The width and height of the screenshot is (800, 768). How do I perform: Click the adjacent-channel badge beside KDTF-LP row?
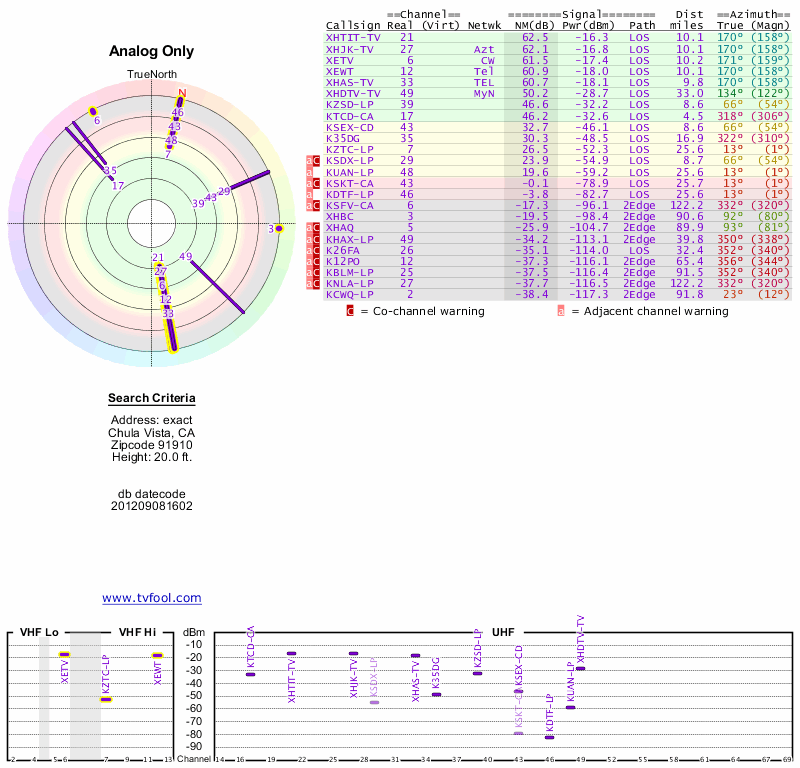(309, 194)
